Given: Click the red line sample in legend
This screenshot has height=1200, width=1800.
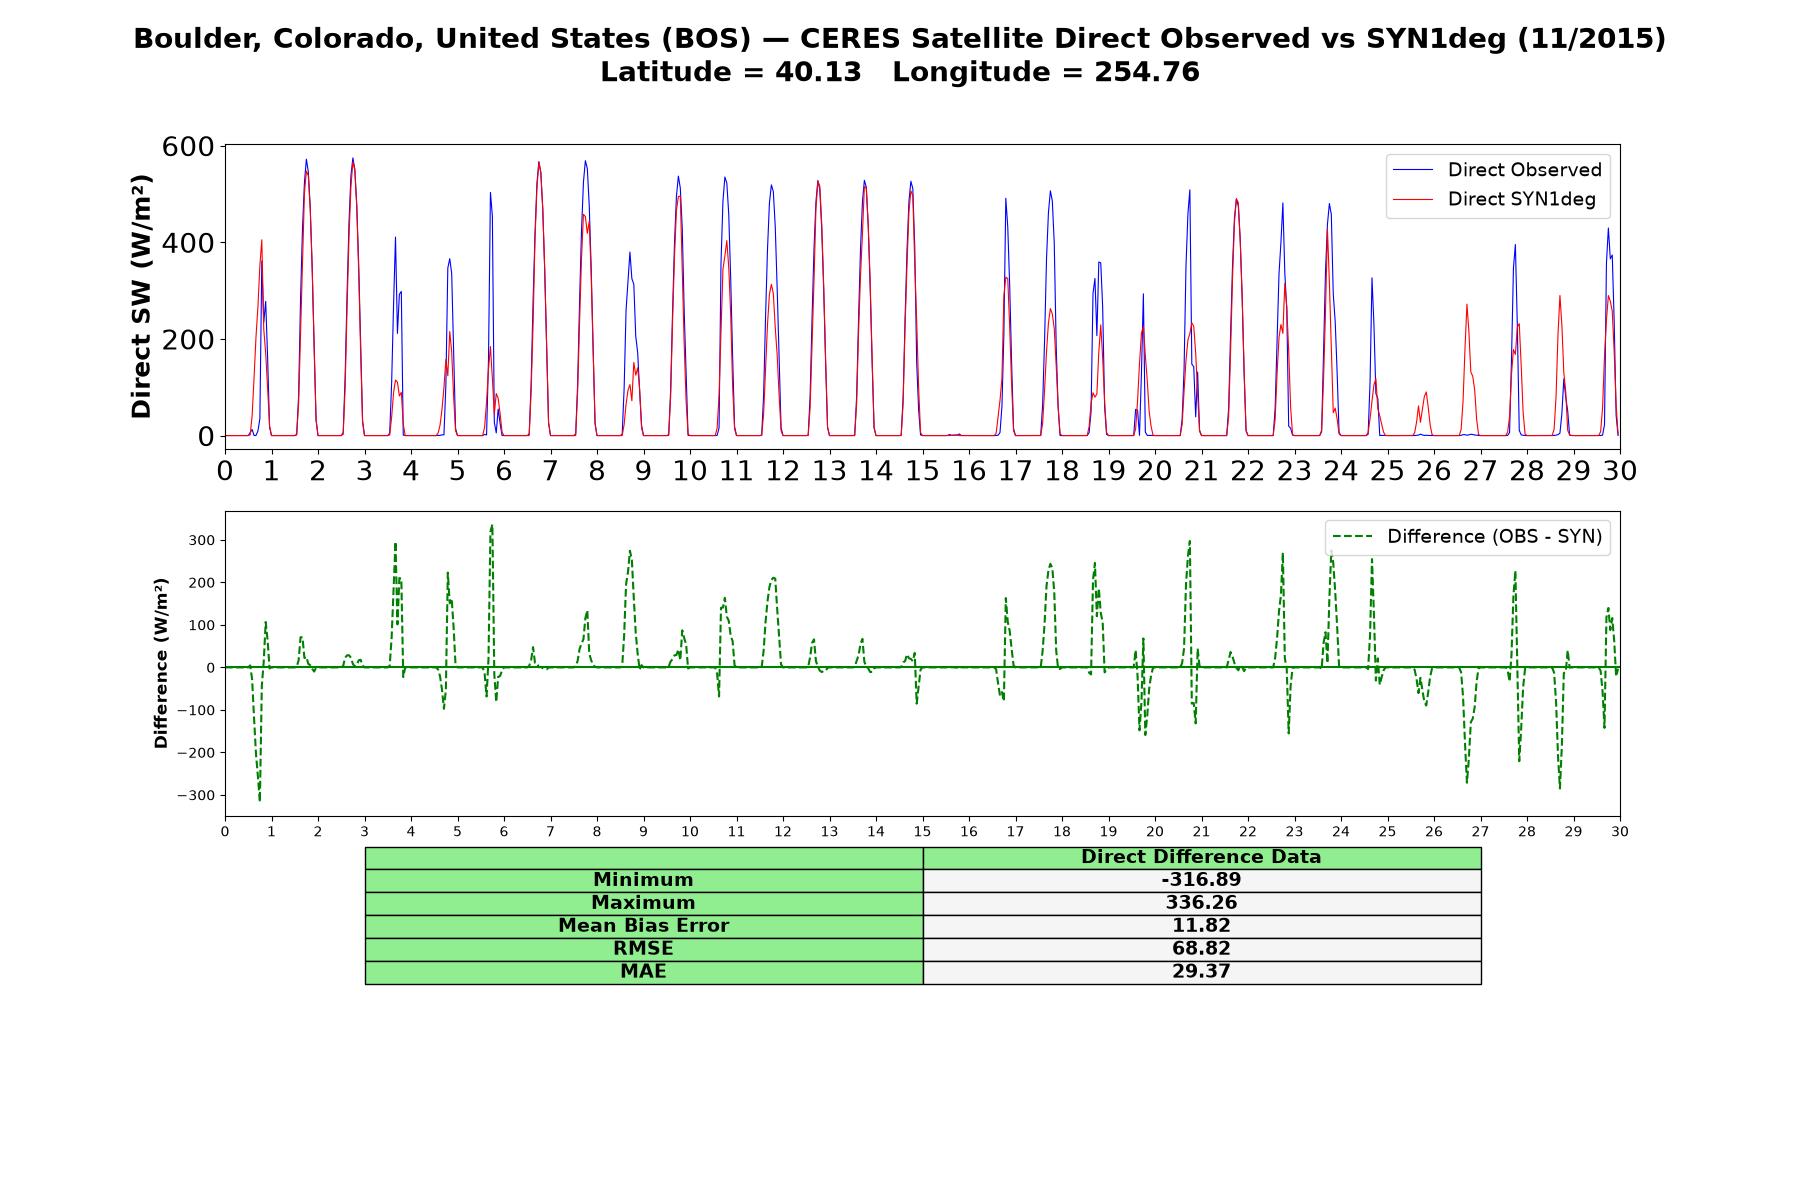Looking at the screenshot, I should click(1413, 200).
